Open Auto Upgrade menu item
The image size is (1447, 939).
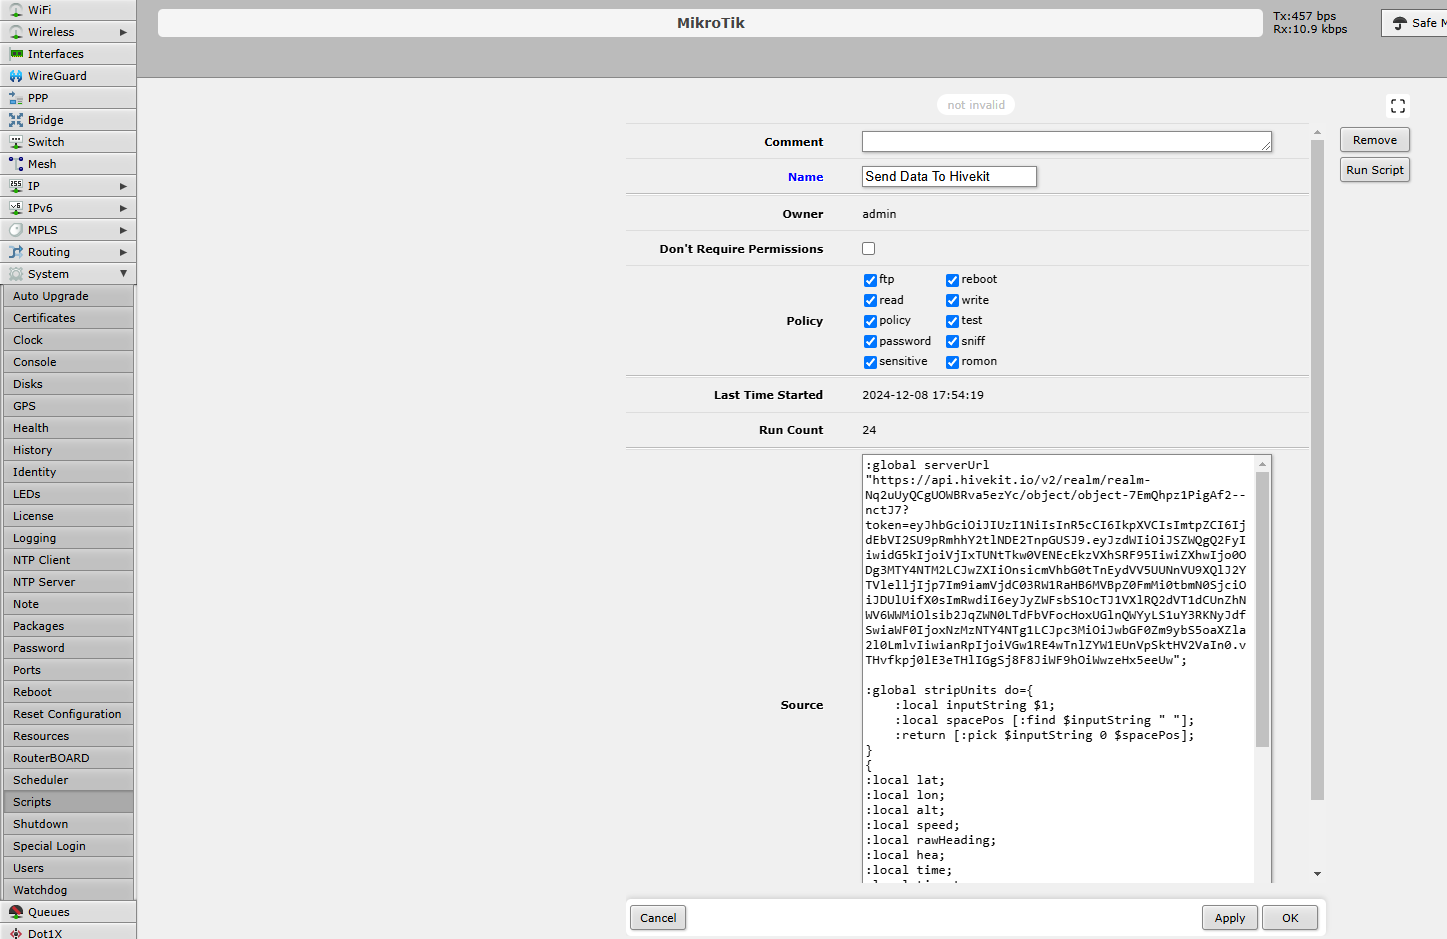[x=68, y=296]
